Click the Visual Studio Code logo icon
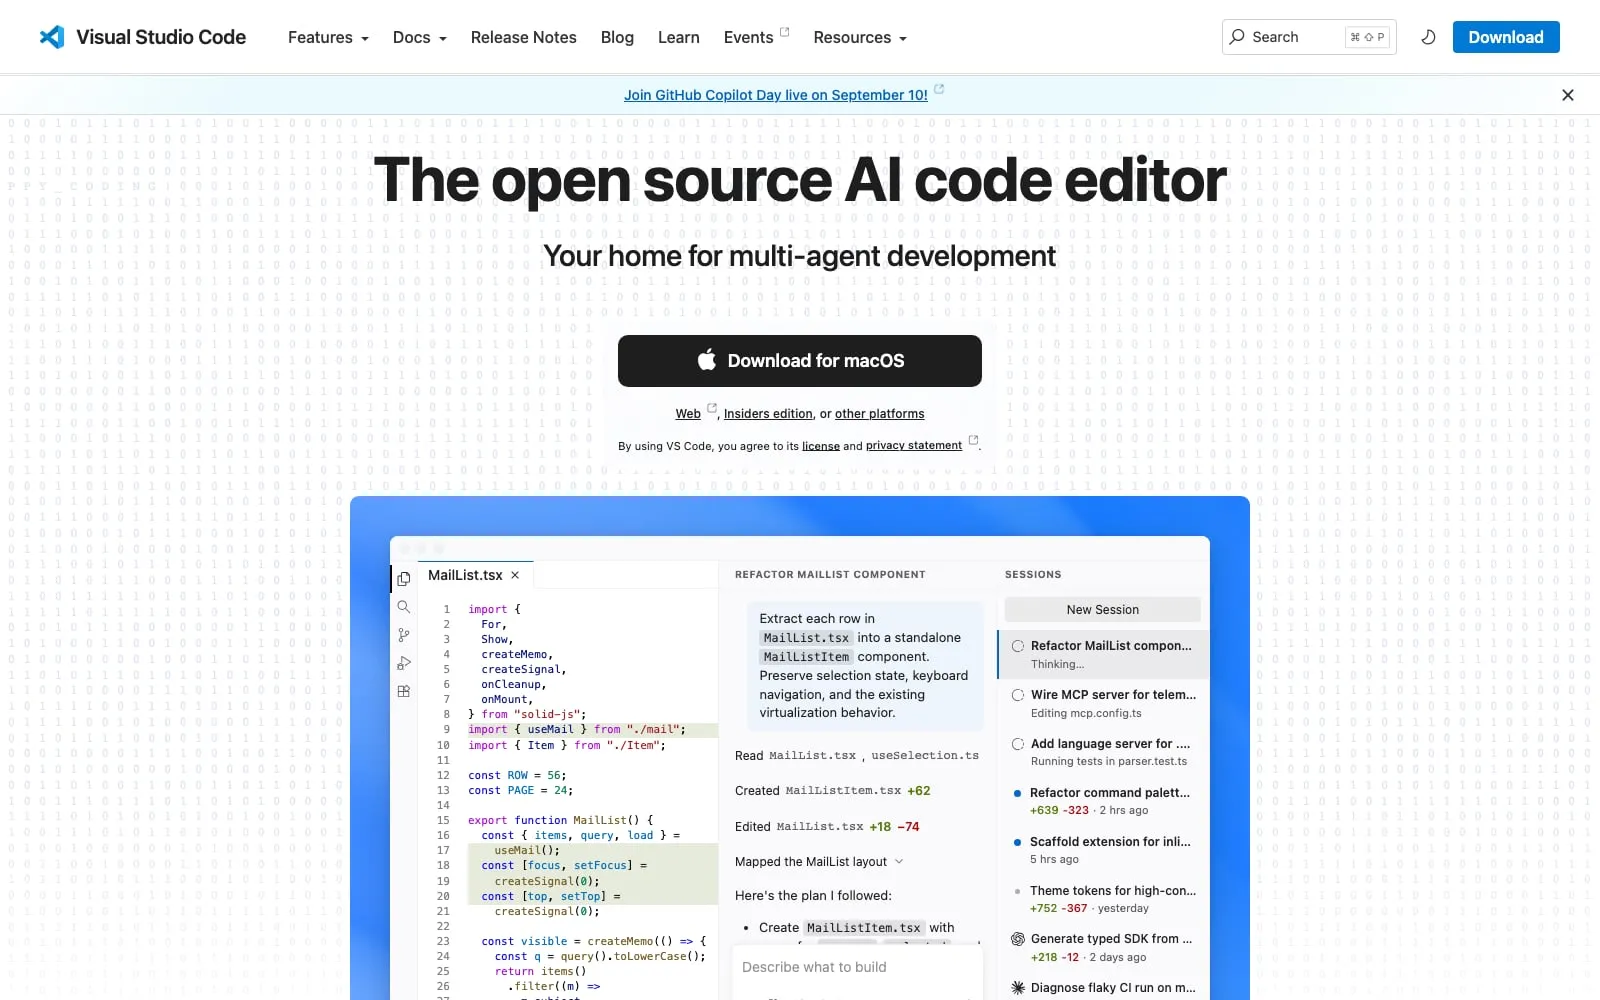 [x=52, y=37]
